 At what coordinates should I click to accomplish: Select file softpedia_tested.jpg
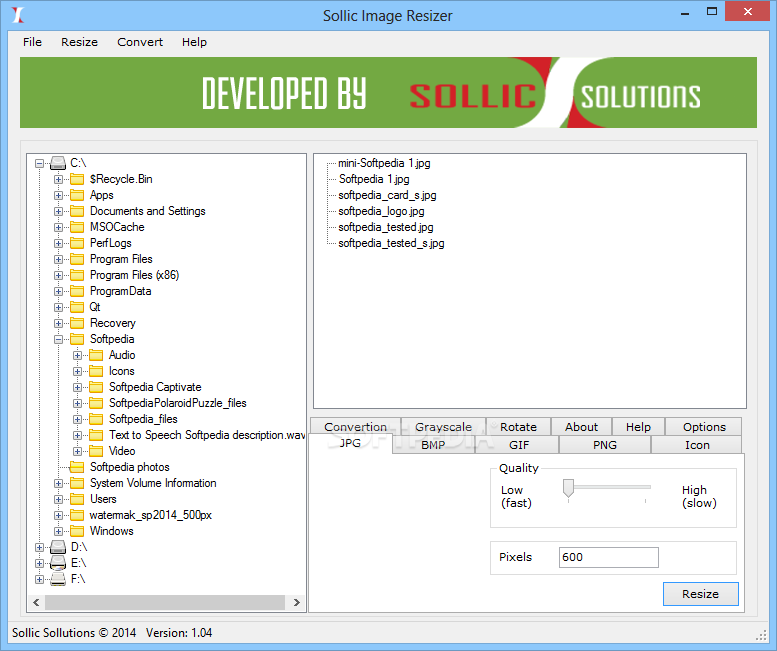click(x=386, y=227)
